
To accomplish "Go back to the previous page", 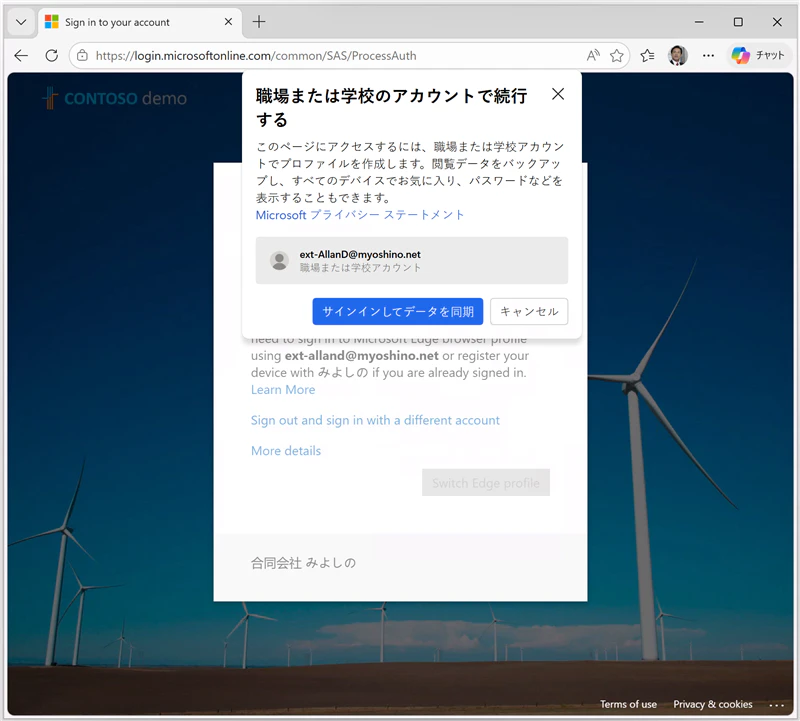I will coord(21,55).
